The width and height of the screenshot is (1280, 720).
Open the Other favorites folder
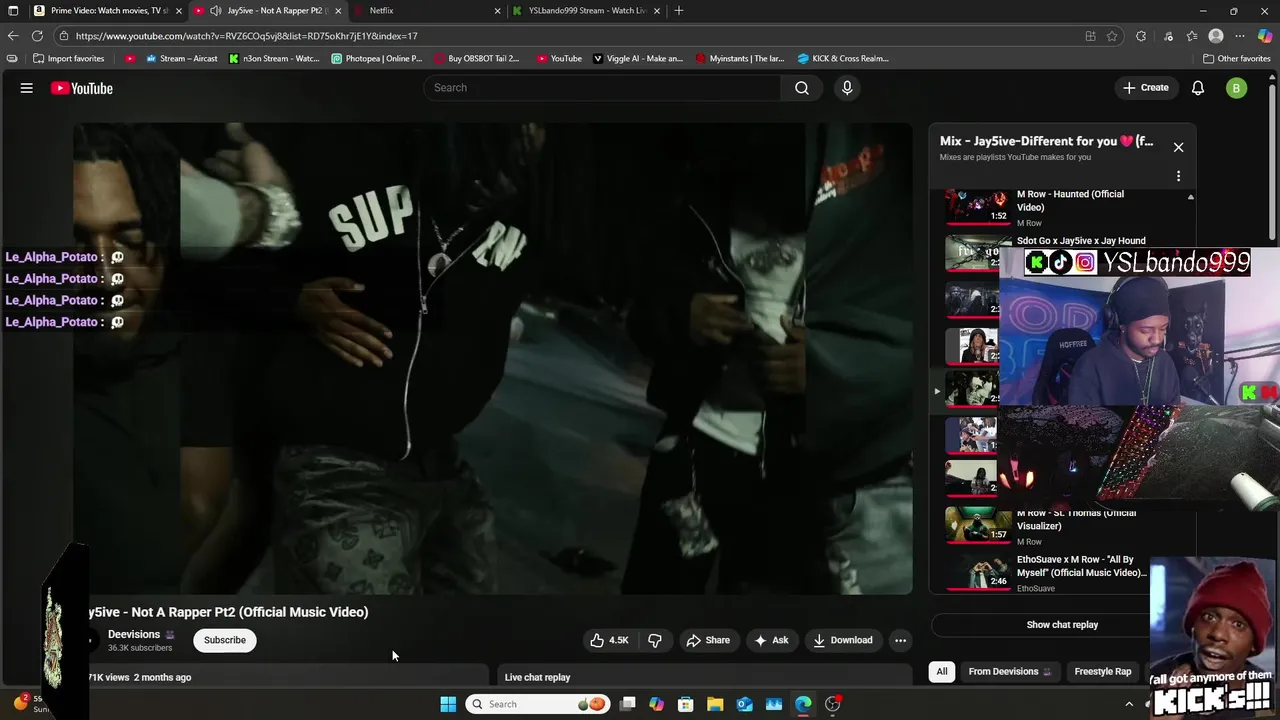(x=1236, y=58)
